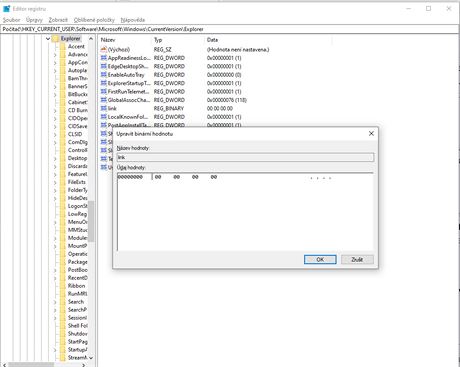Click the BamThrottling folder icon
Viewport: 460px width, 367px height.
tap(63, 79)
